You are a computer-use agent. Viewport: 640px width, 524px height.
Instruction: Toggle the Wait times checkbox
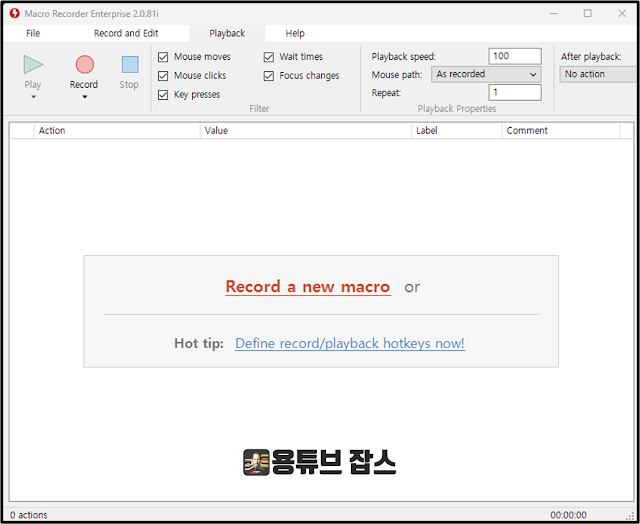click(x=269, y=57)
